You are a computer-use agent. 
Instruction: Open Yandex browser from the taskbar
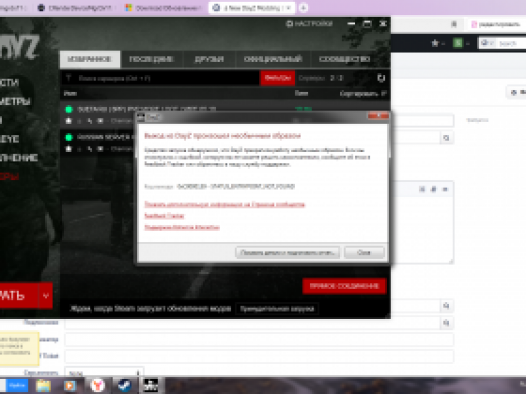[97, 385]
